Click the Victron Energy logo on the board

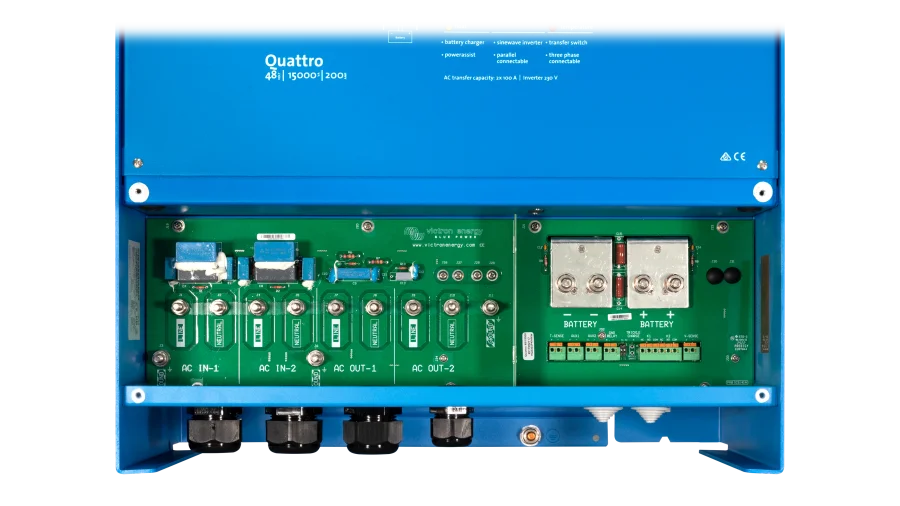(443, 232)
